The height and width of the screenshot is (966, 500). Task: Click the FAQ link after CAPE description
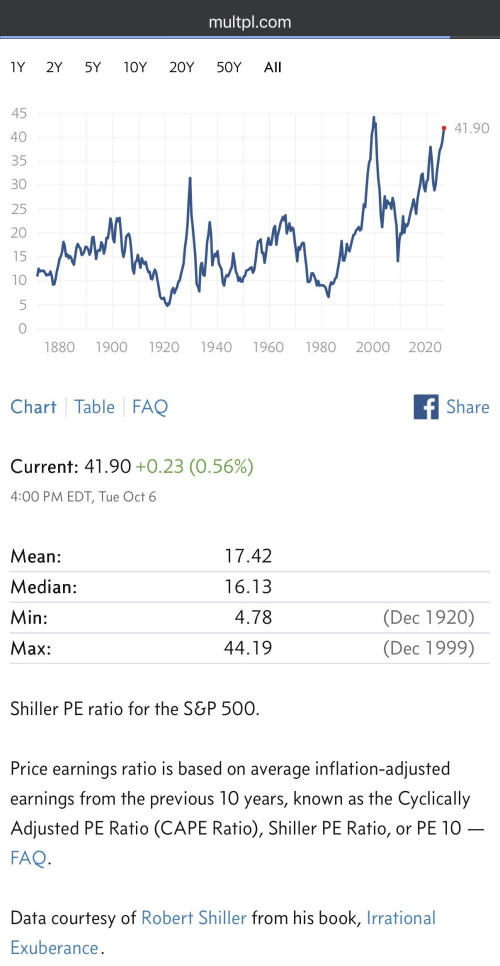(x=28, y=858)
